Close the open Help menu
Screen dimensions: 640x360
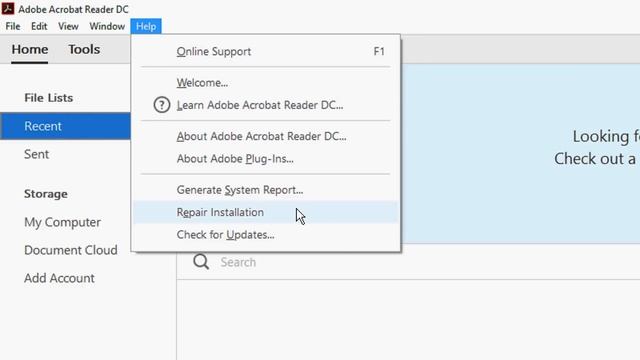[146, 27]
